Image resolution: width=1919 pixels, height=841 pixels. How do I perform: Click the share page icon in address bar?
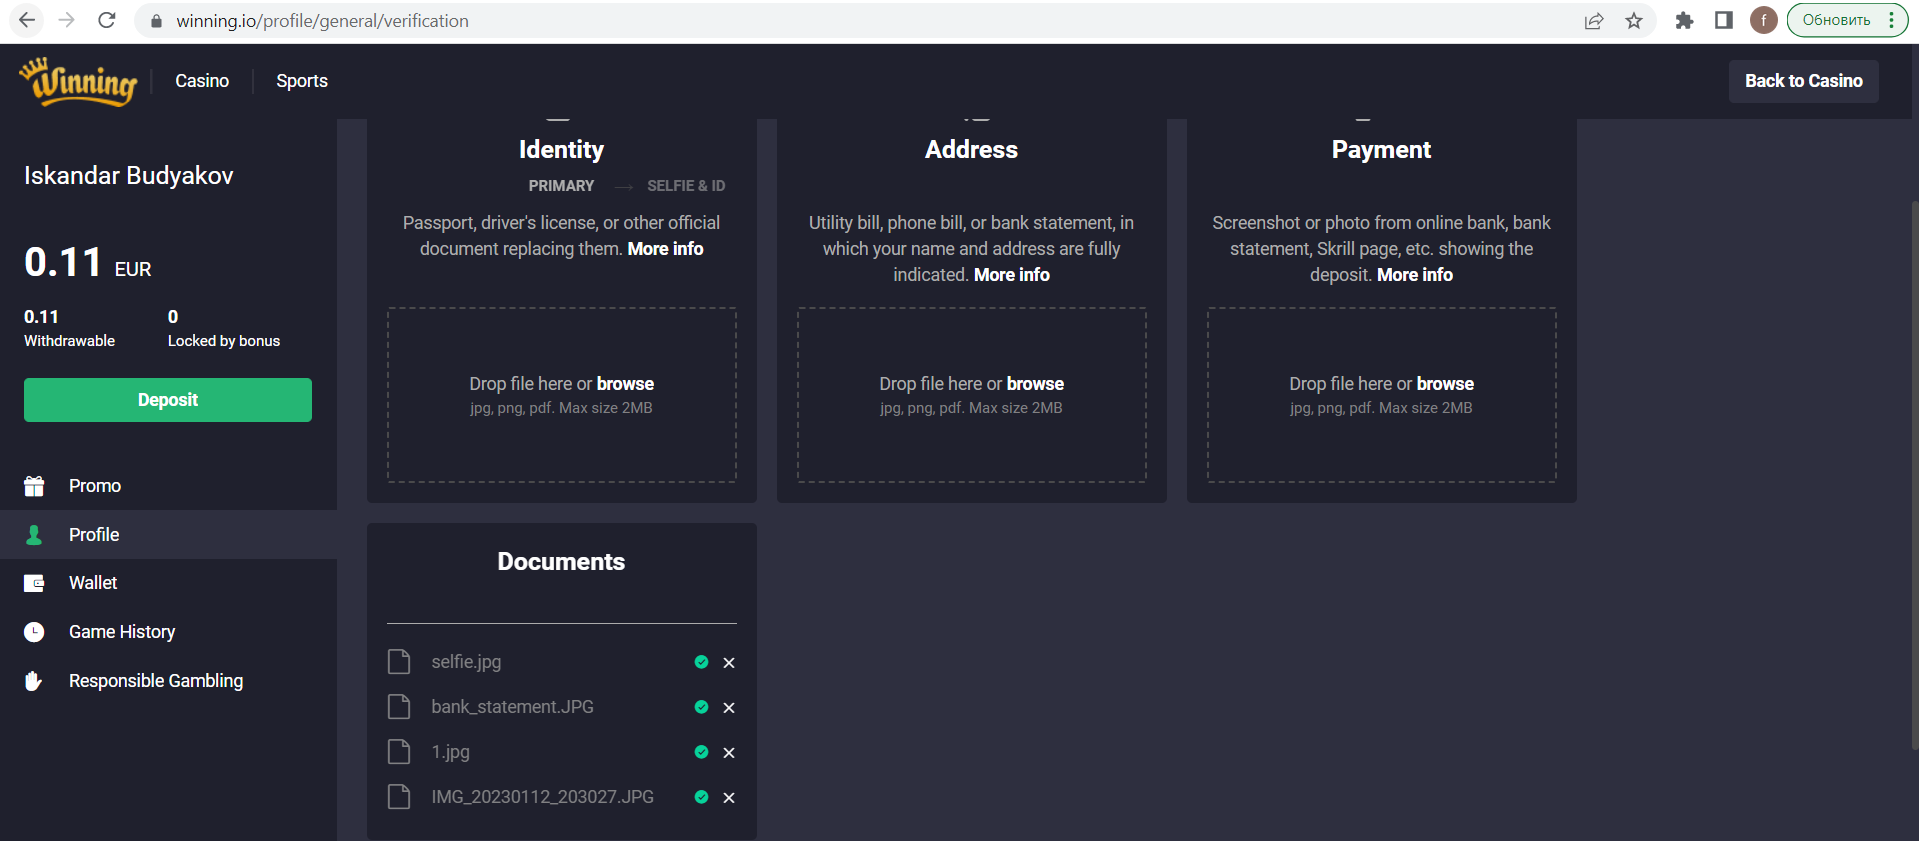point(1594,21)
